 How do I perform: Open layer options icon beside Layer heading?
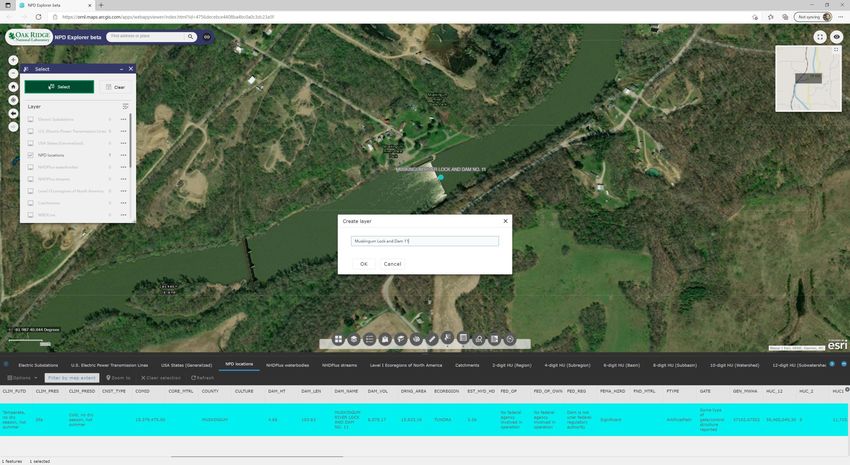[x=125, y=106]
